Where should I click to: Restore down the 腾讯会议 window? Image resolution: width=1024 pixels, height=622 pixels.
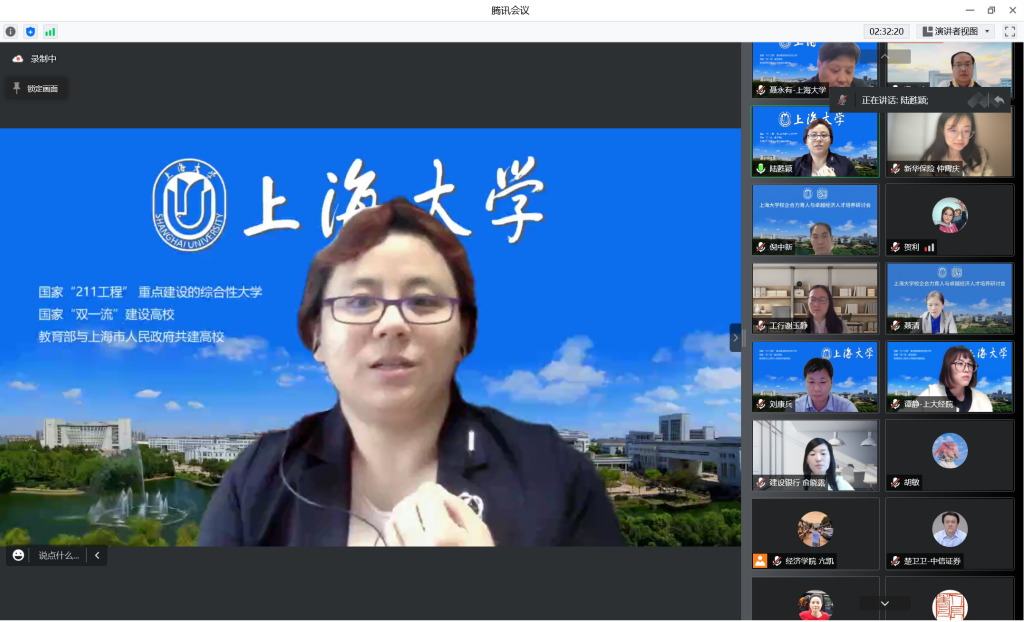click(x=991, y=10)
